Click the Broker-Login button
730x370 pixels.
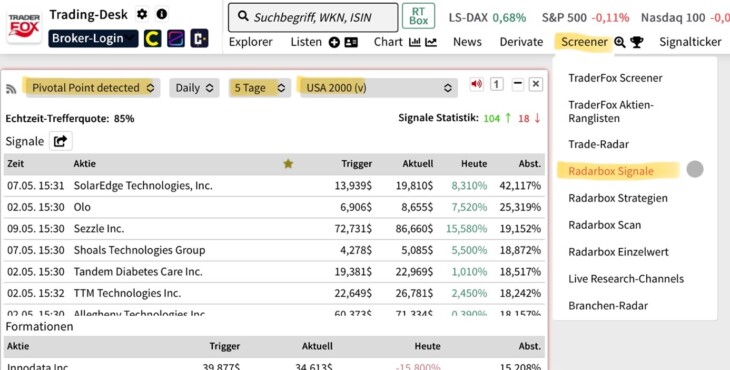pyautogui.click(x=93, y=38)
